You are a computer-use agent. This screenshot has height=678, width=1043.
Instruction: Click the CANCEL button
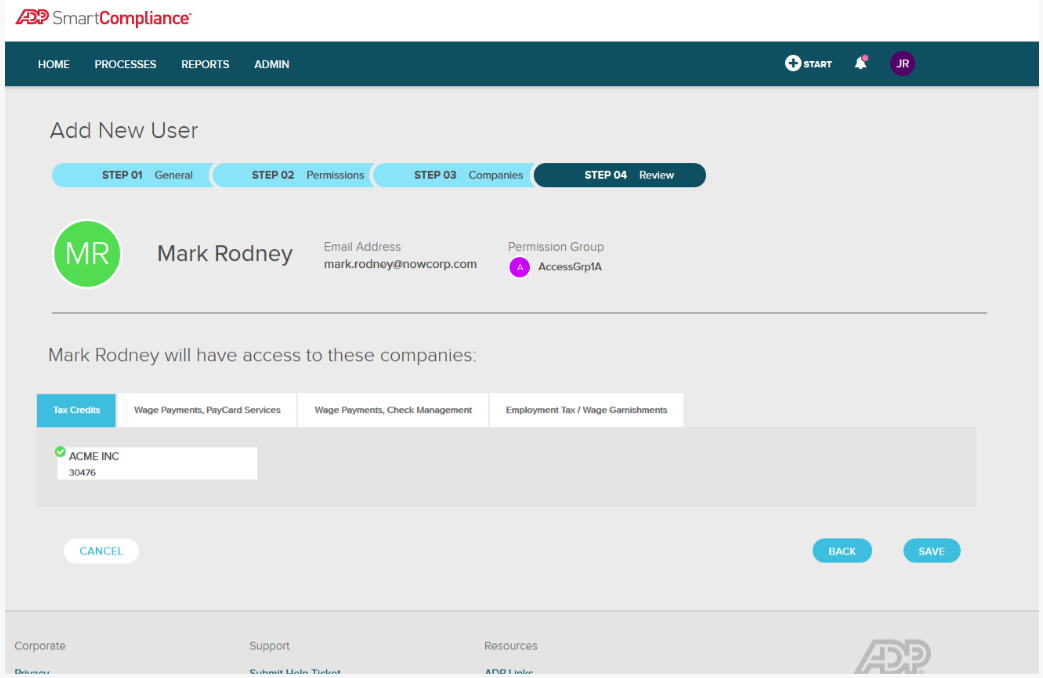tap(101, 551)
